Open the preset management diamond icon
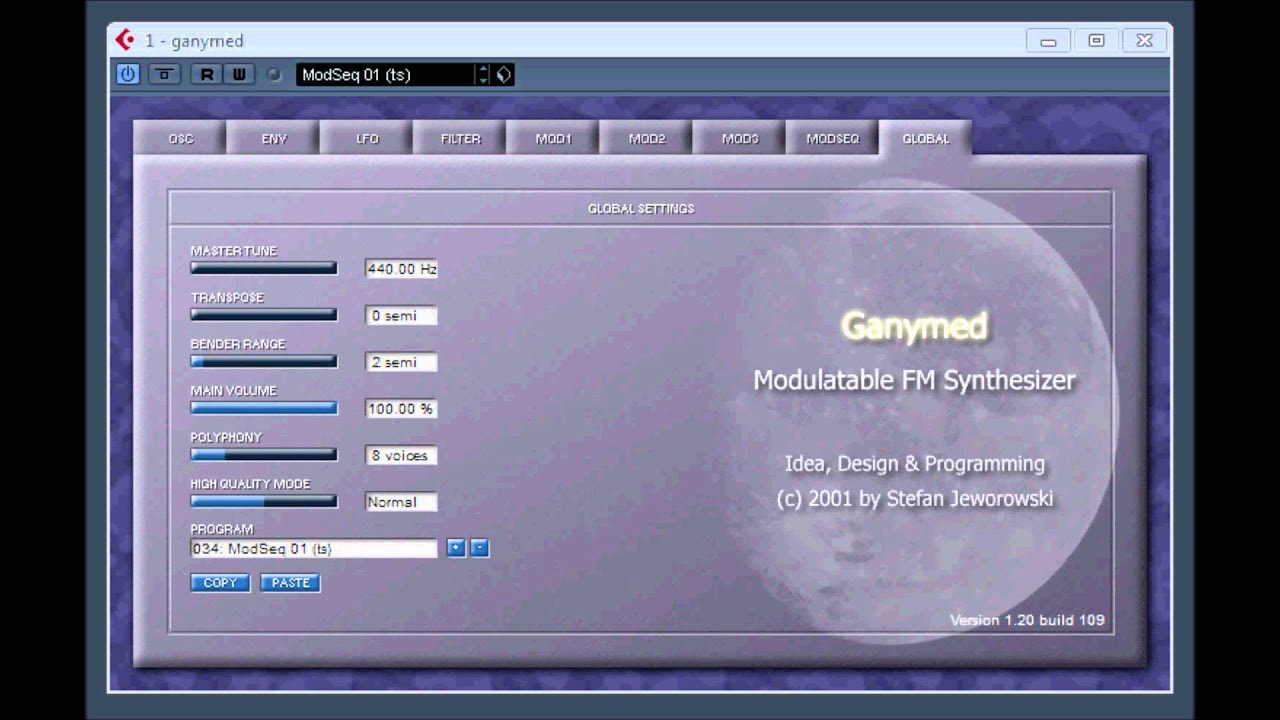Viewport: 1280px width, 720px height. coord(503,75)
